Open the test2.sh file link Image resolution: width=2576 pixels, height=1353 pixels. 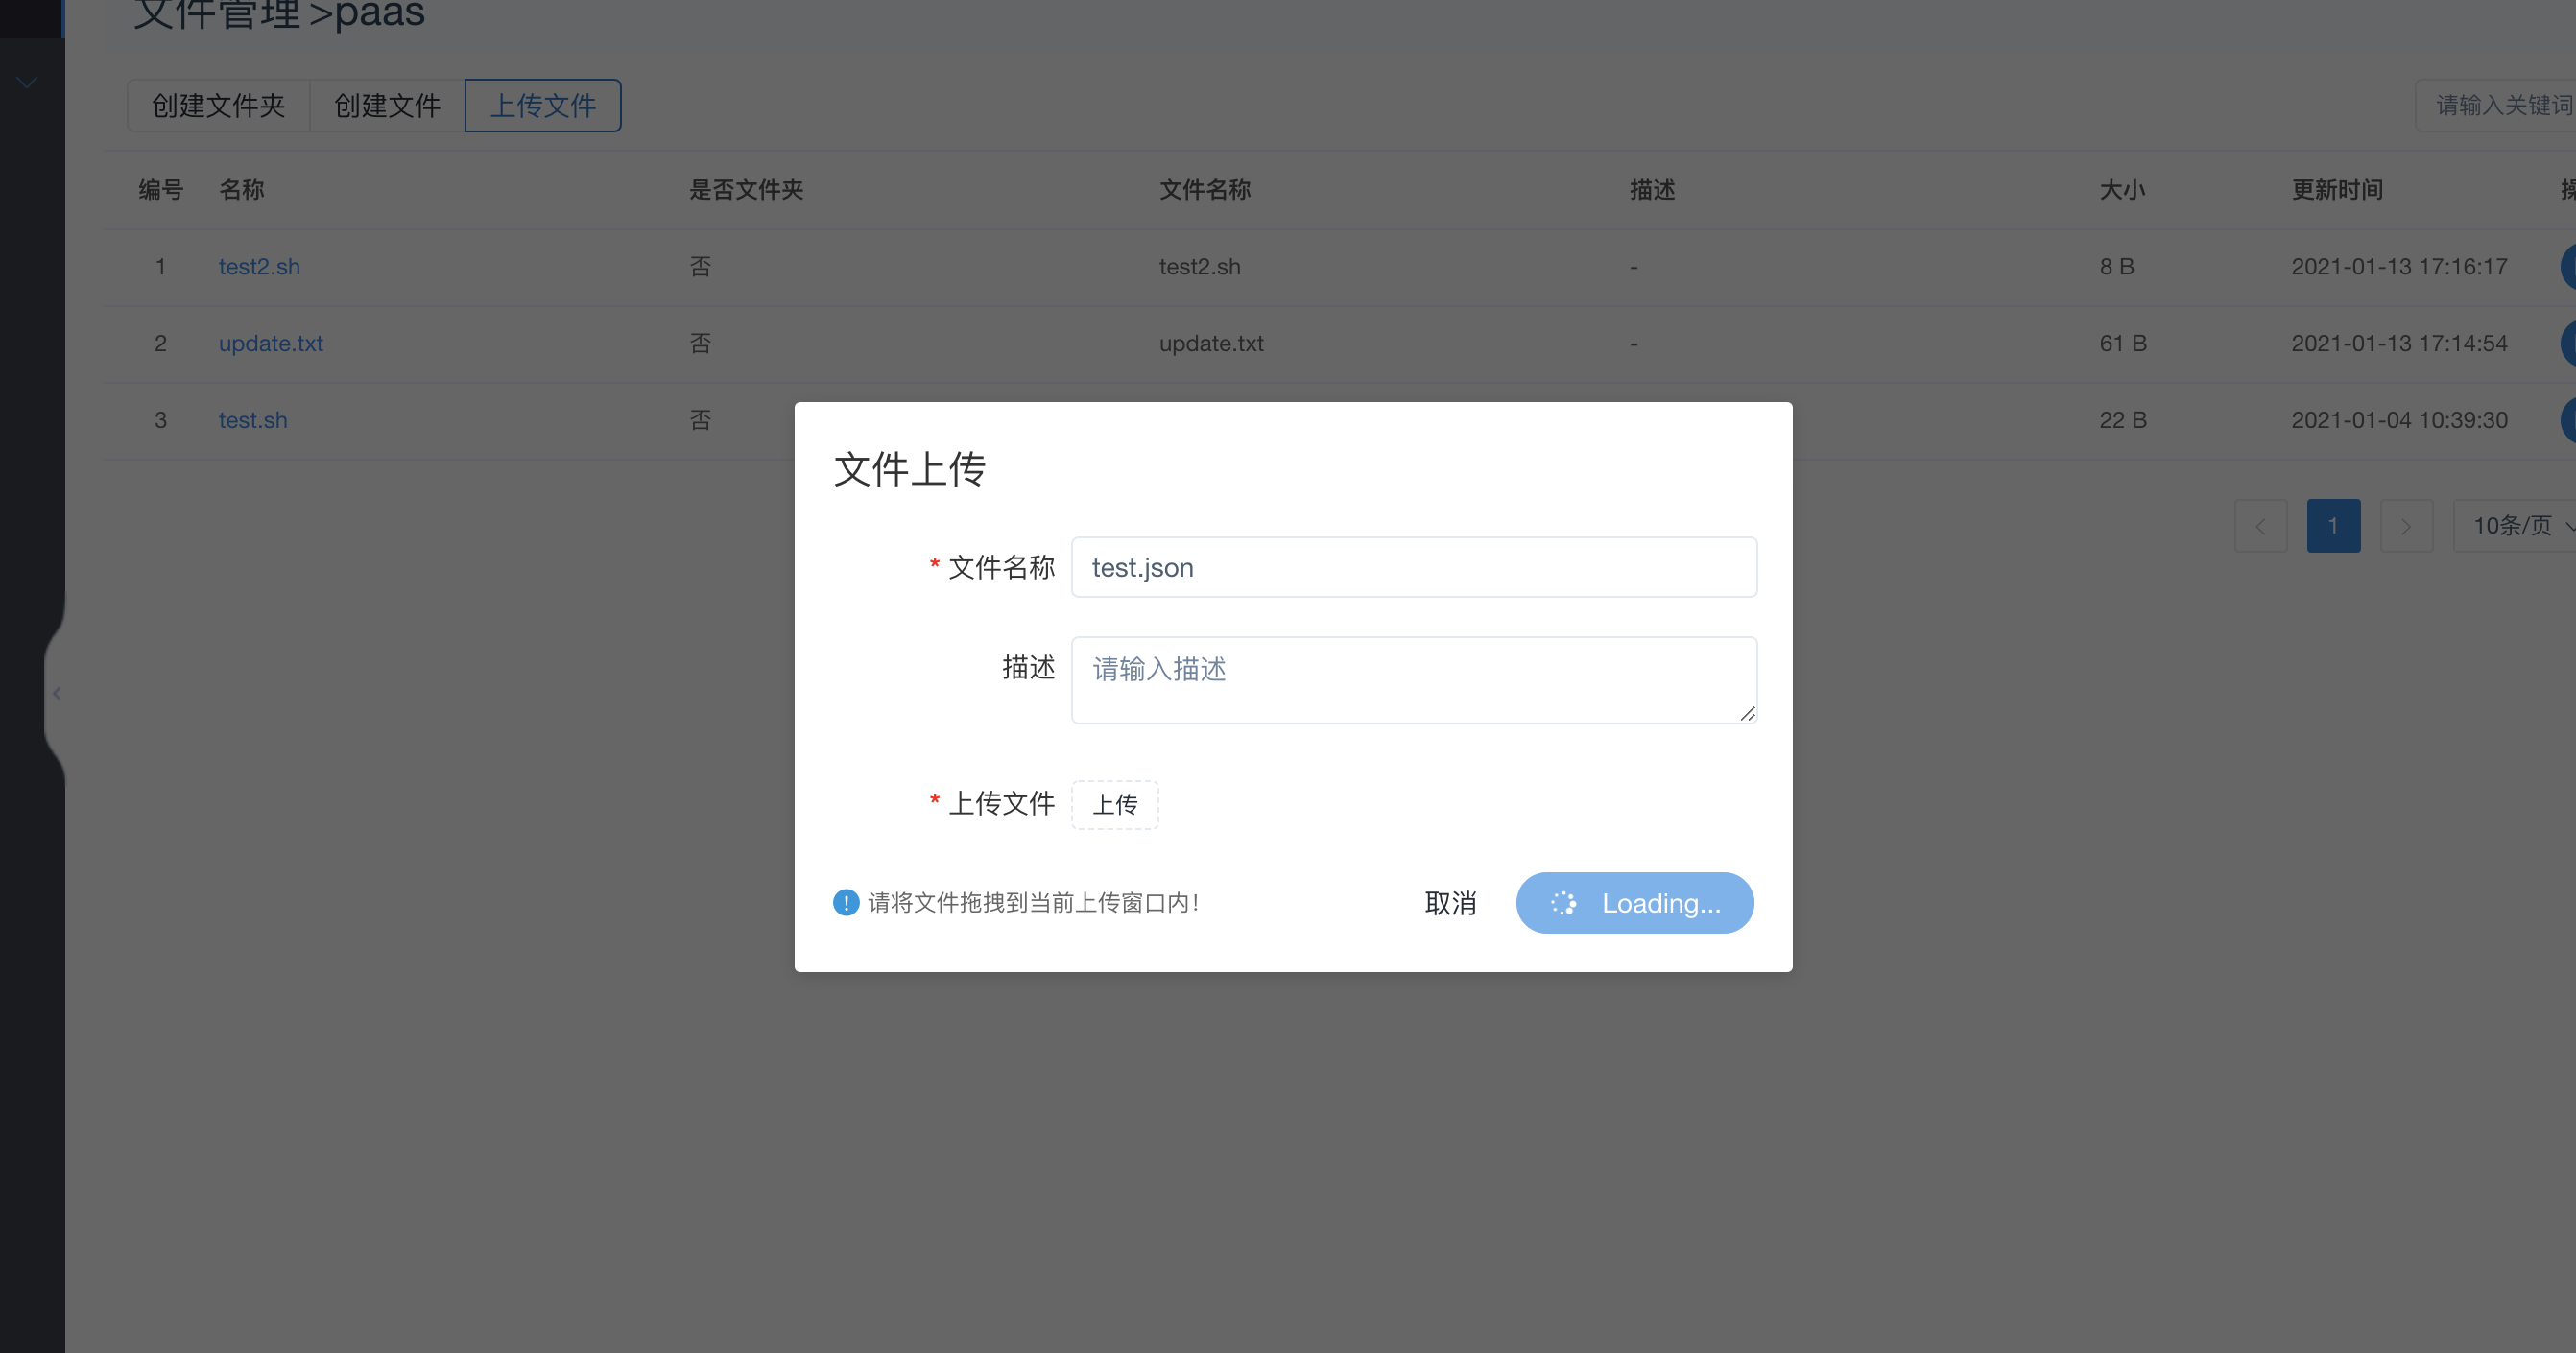click(259, 267)
